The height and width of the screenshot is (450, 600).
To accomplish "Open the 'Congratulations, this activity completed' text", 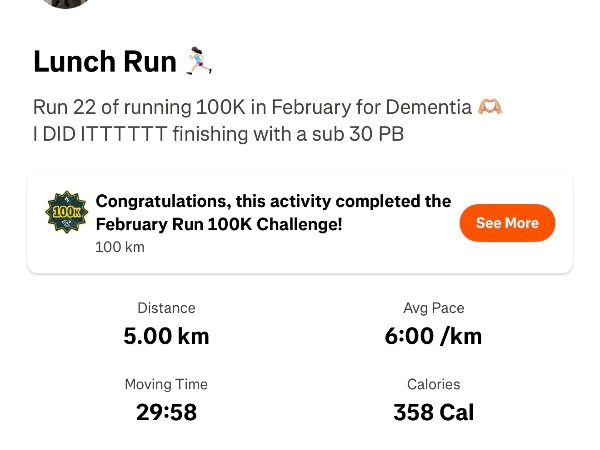I will [273, 201].
